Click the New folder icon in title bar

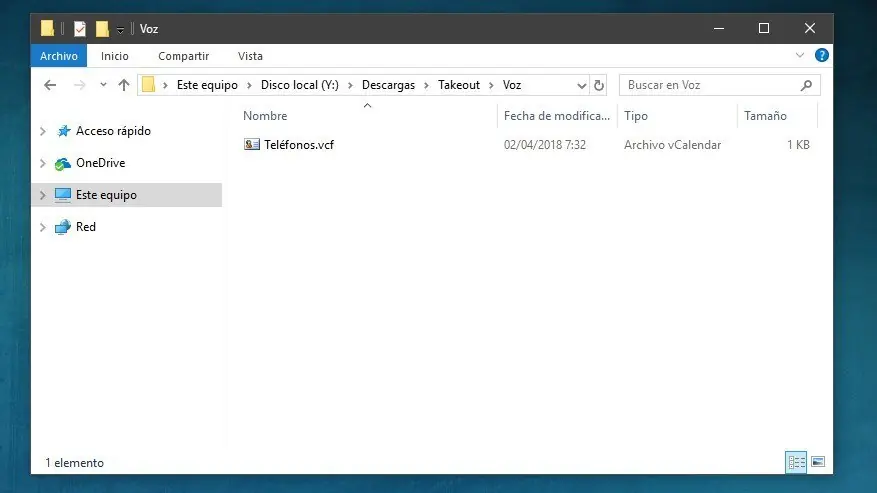click(x=102, y=29)
